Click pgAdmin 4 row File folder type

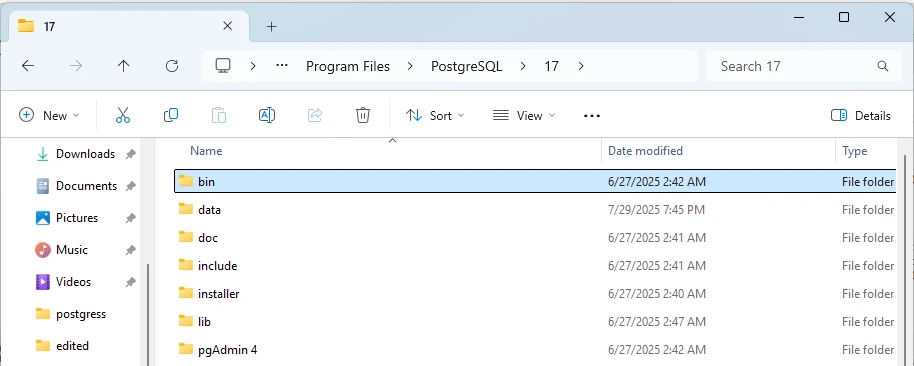868,350
